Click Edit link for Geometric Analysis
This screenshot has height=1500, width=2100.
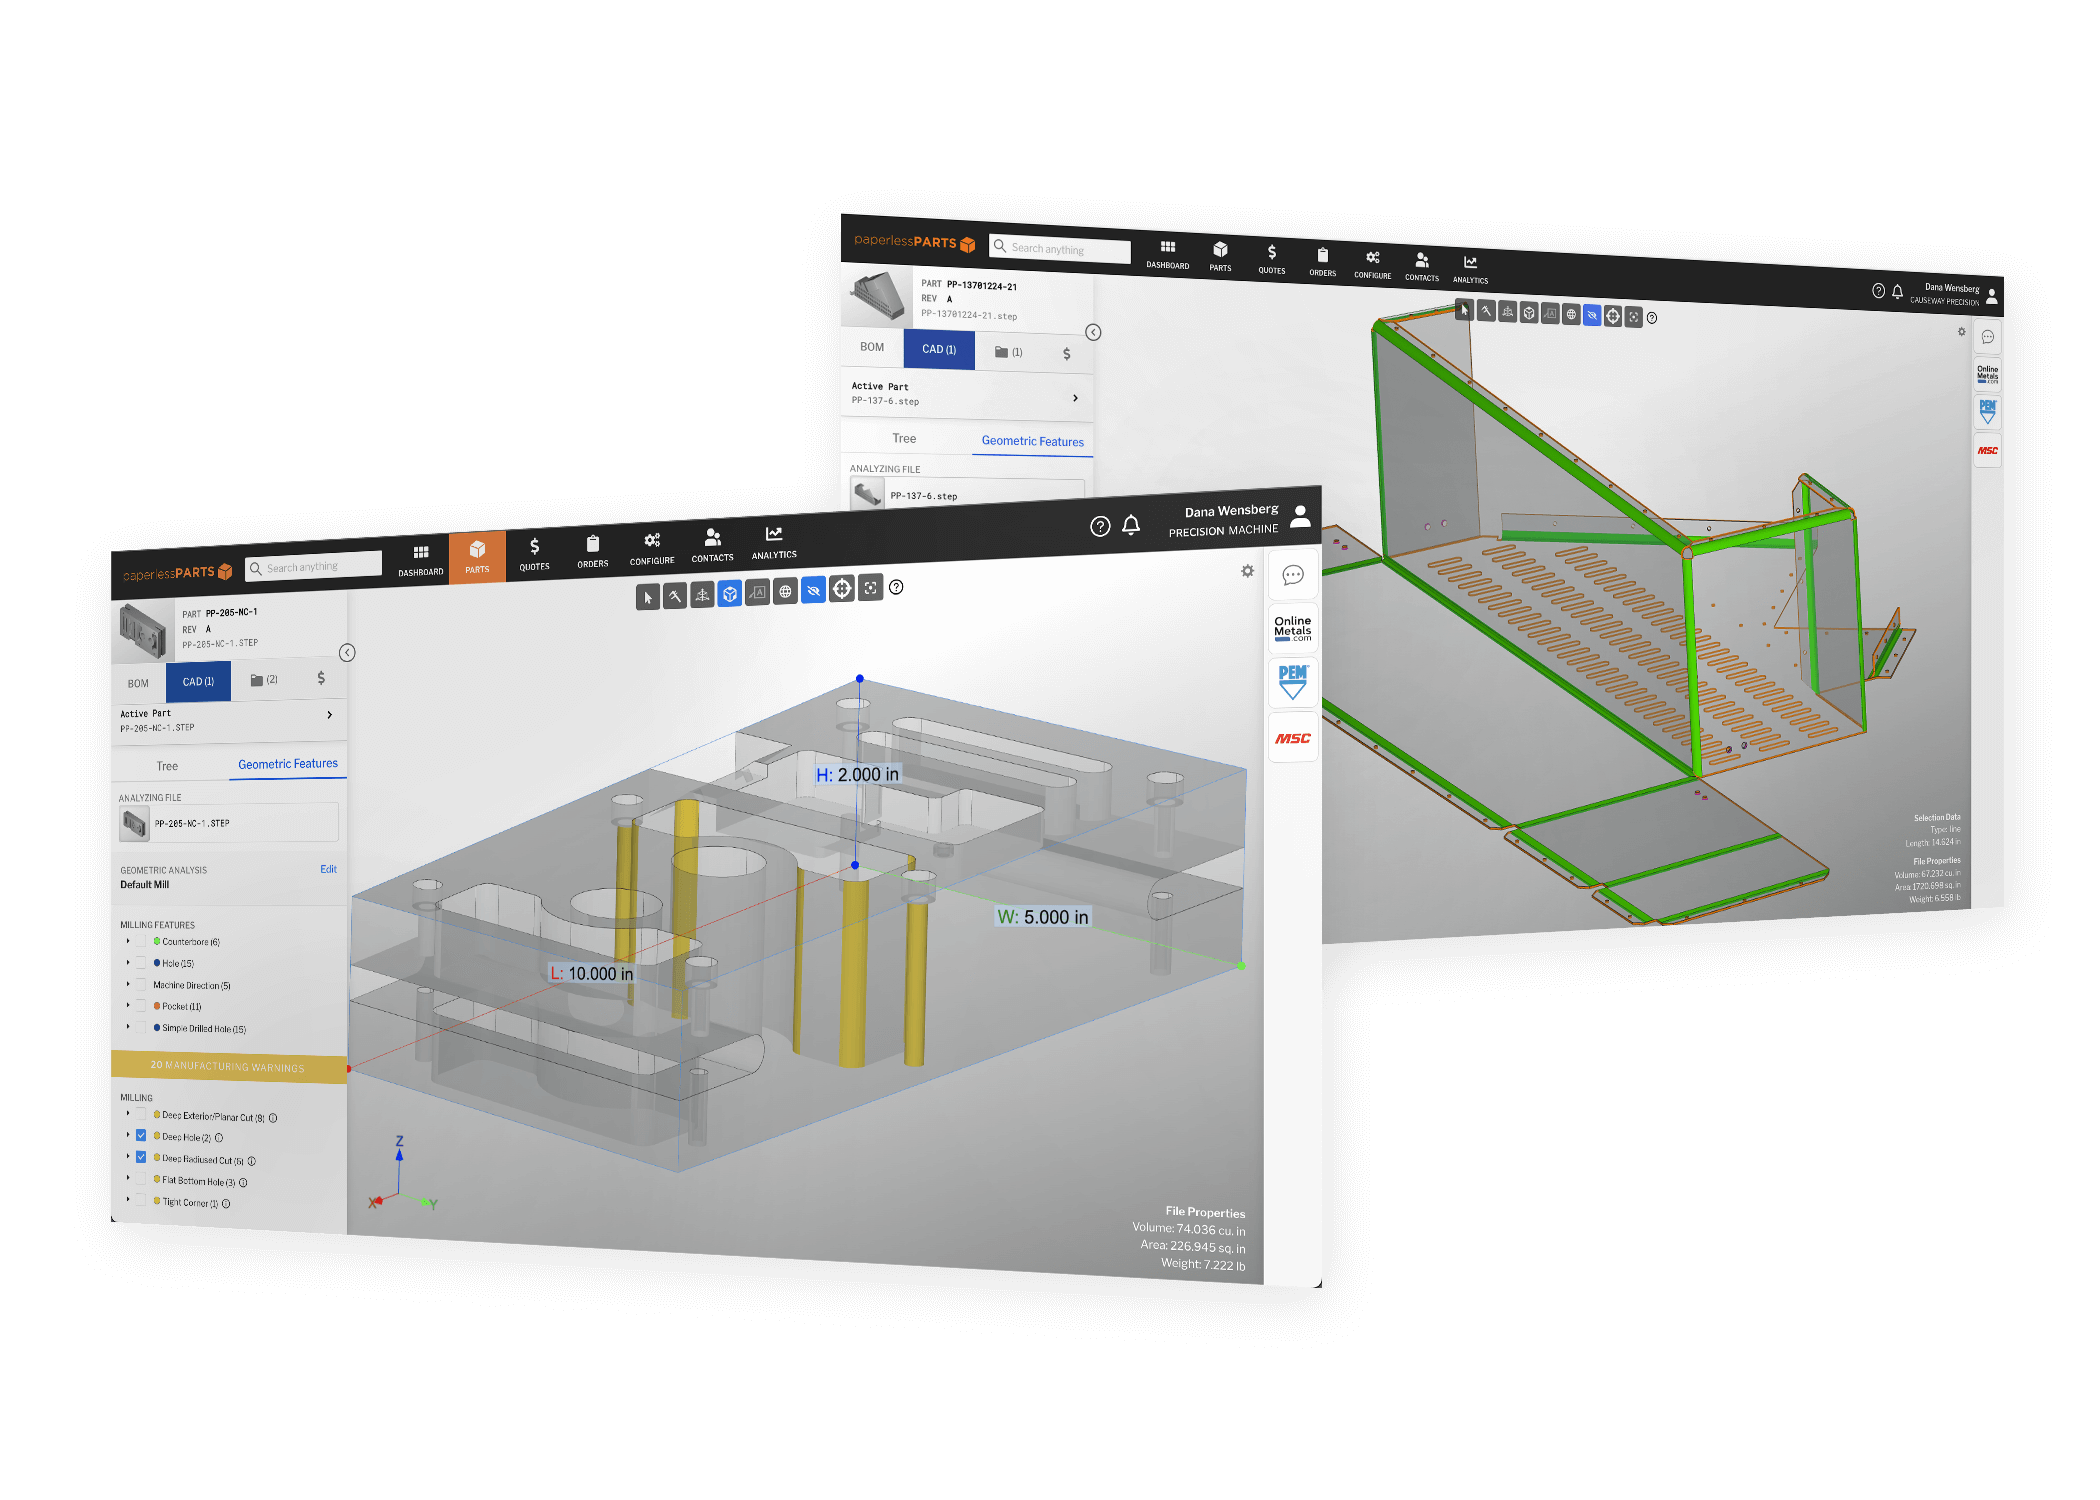click(329, 869)
